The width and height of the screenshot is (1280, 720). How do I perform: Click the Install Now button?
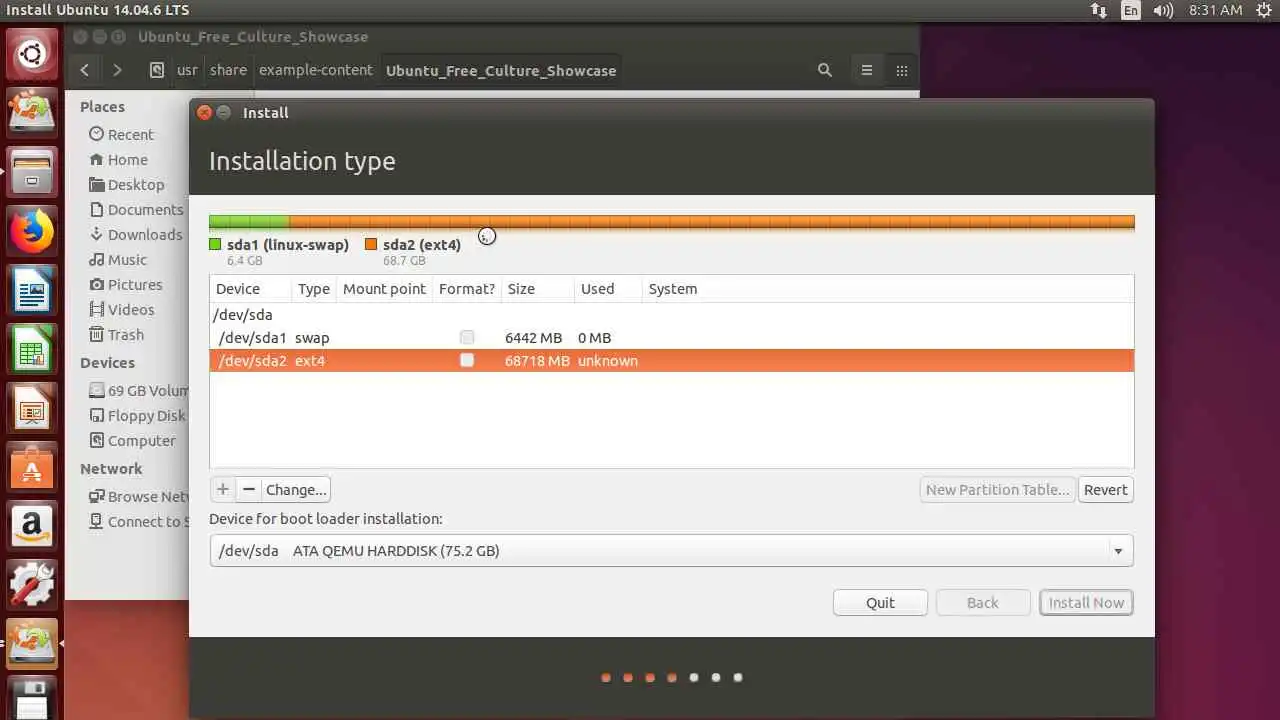click(x=1086, y=602)
